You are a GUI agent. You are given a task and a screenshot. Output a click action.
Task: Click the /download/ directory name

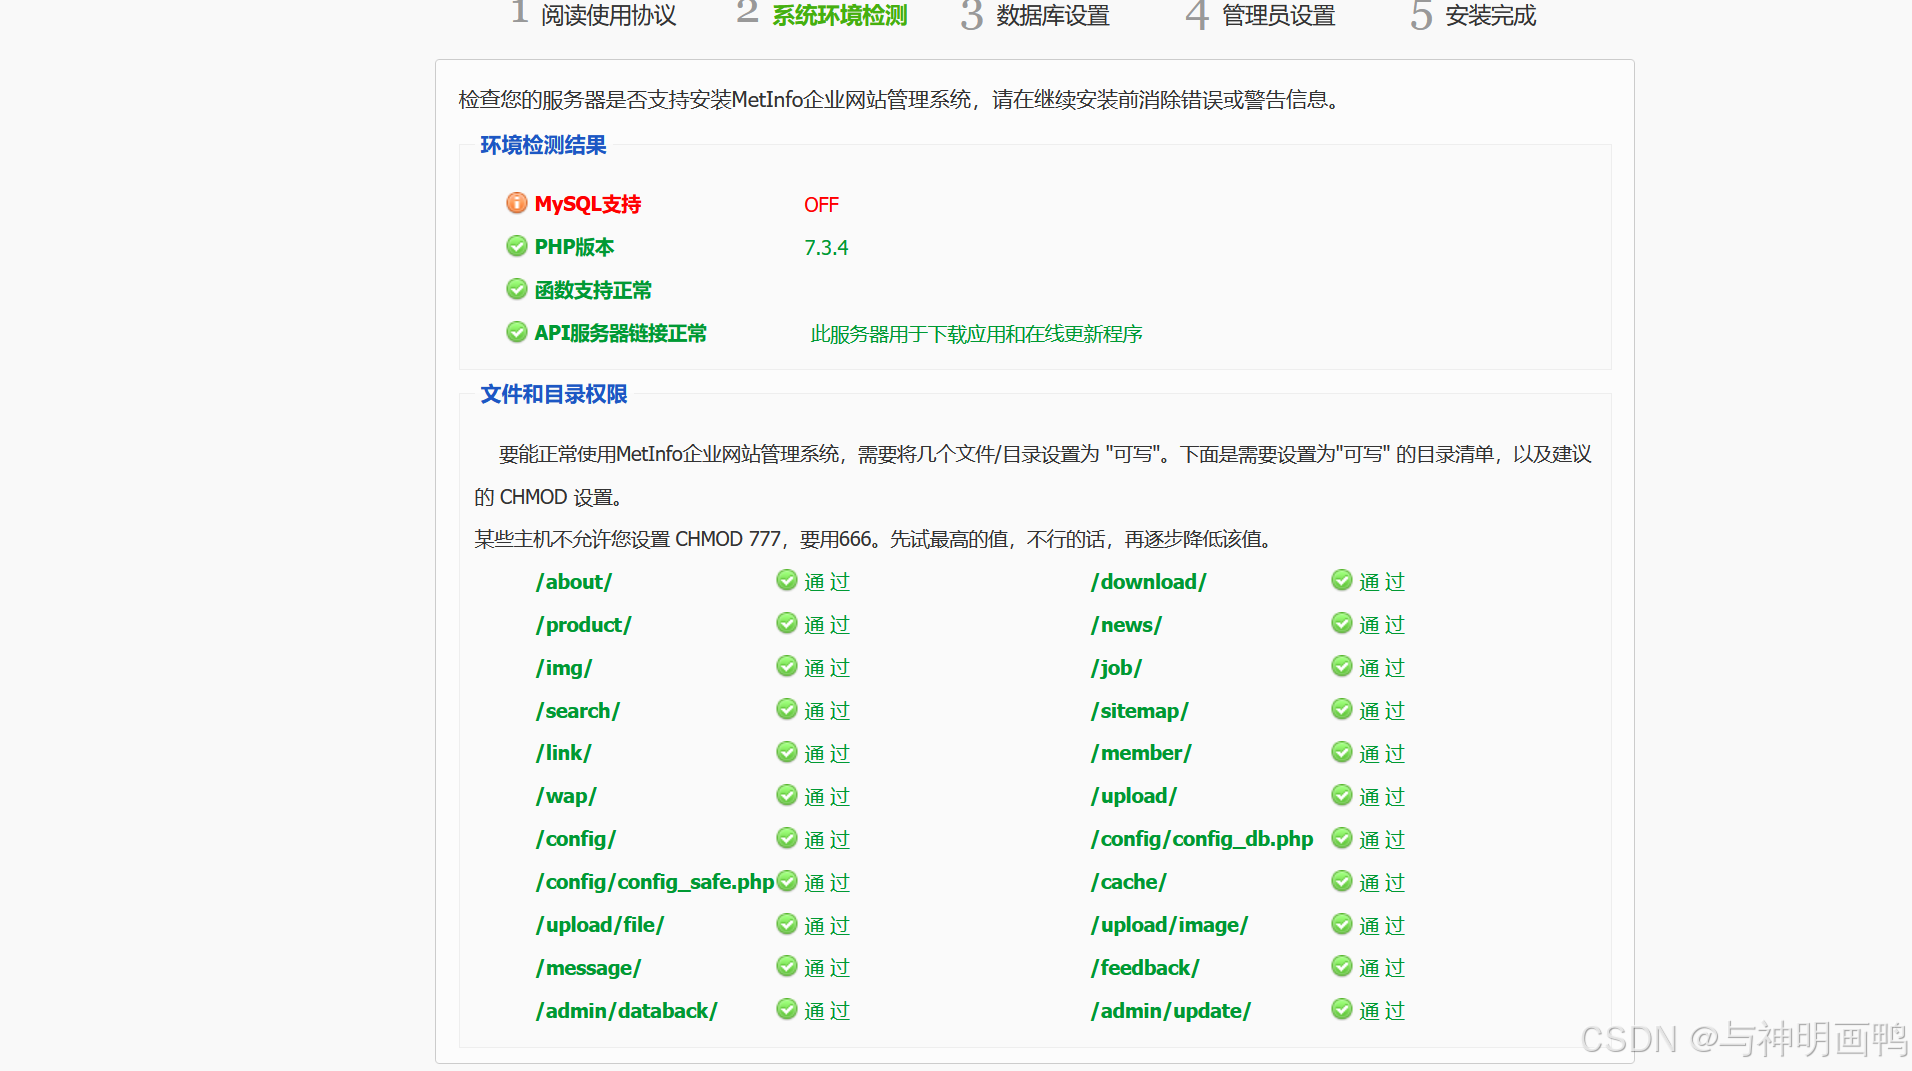(x=1149, y=582)
